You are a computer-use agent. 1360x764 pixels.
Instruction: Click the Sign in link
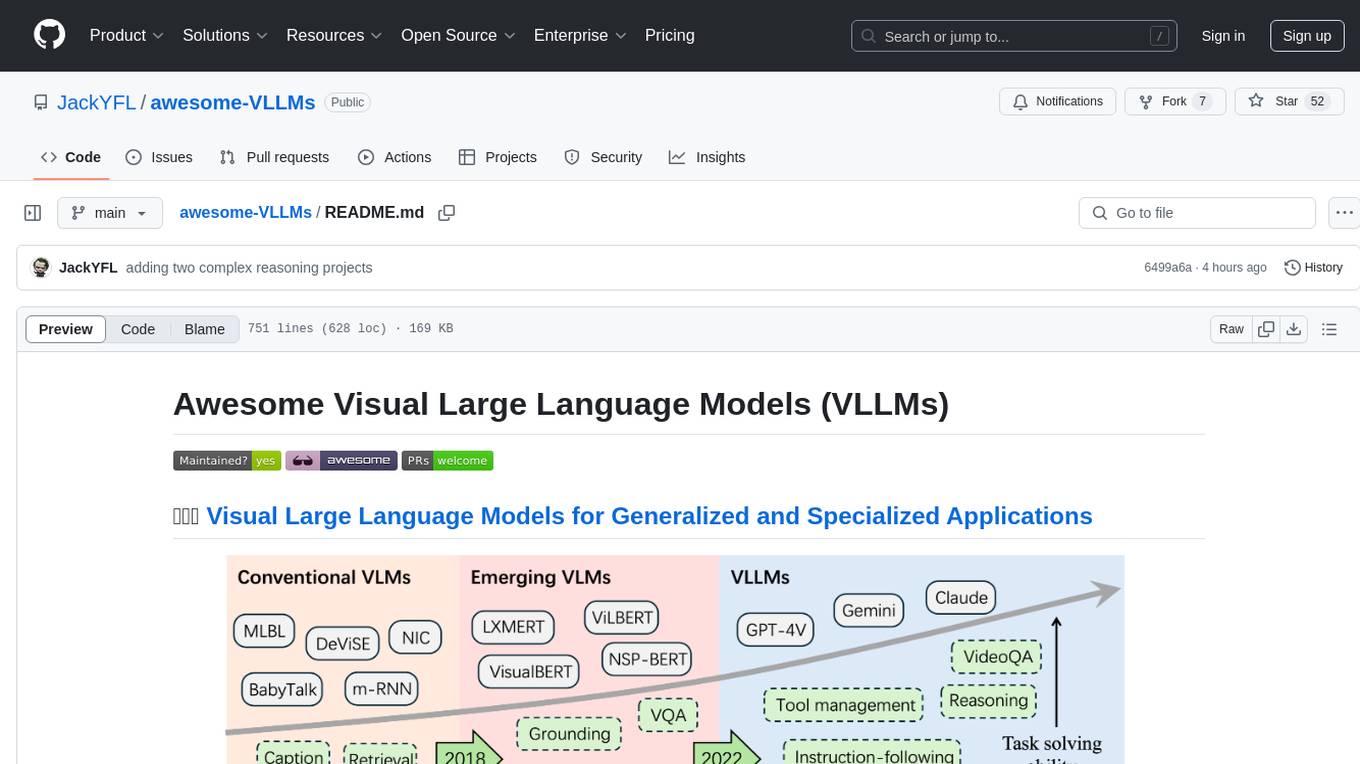(x=1223, y=36)
